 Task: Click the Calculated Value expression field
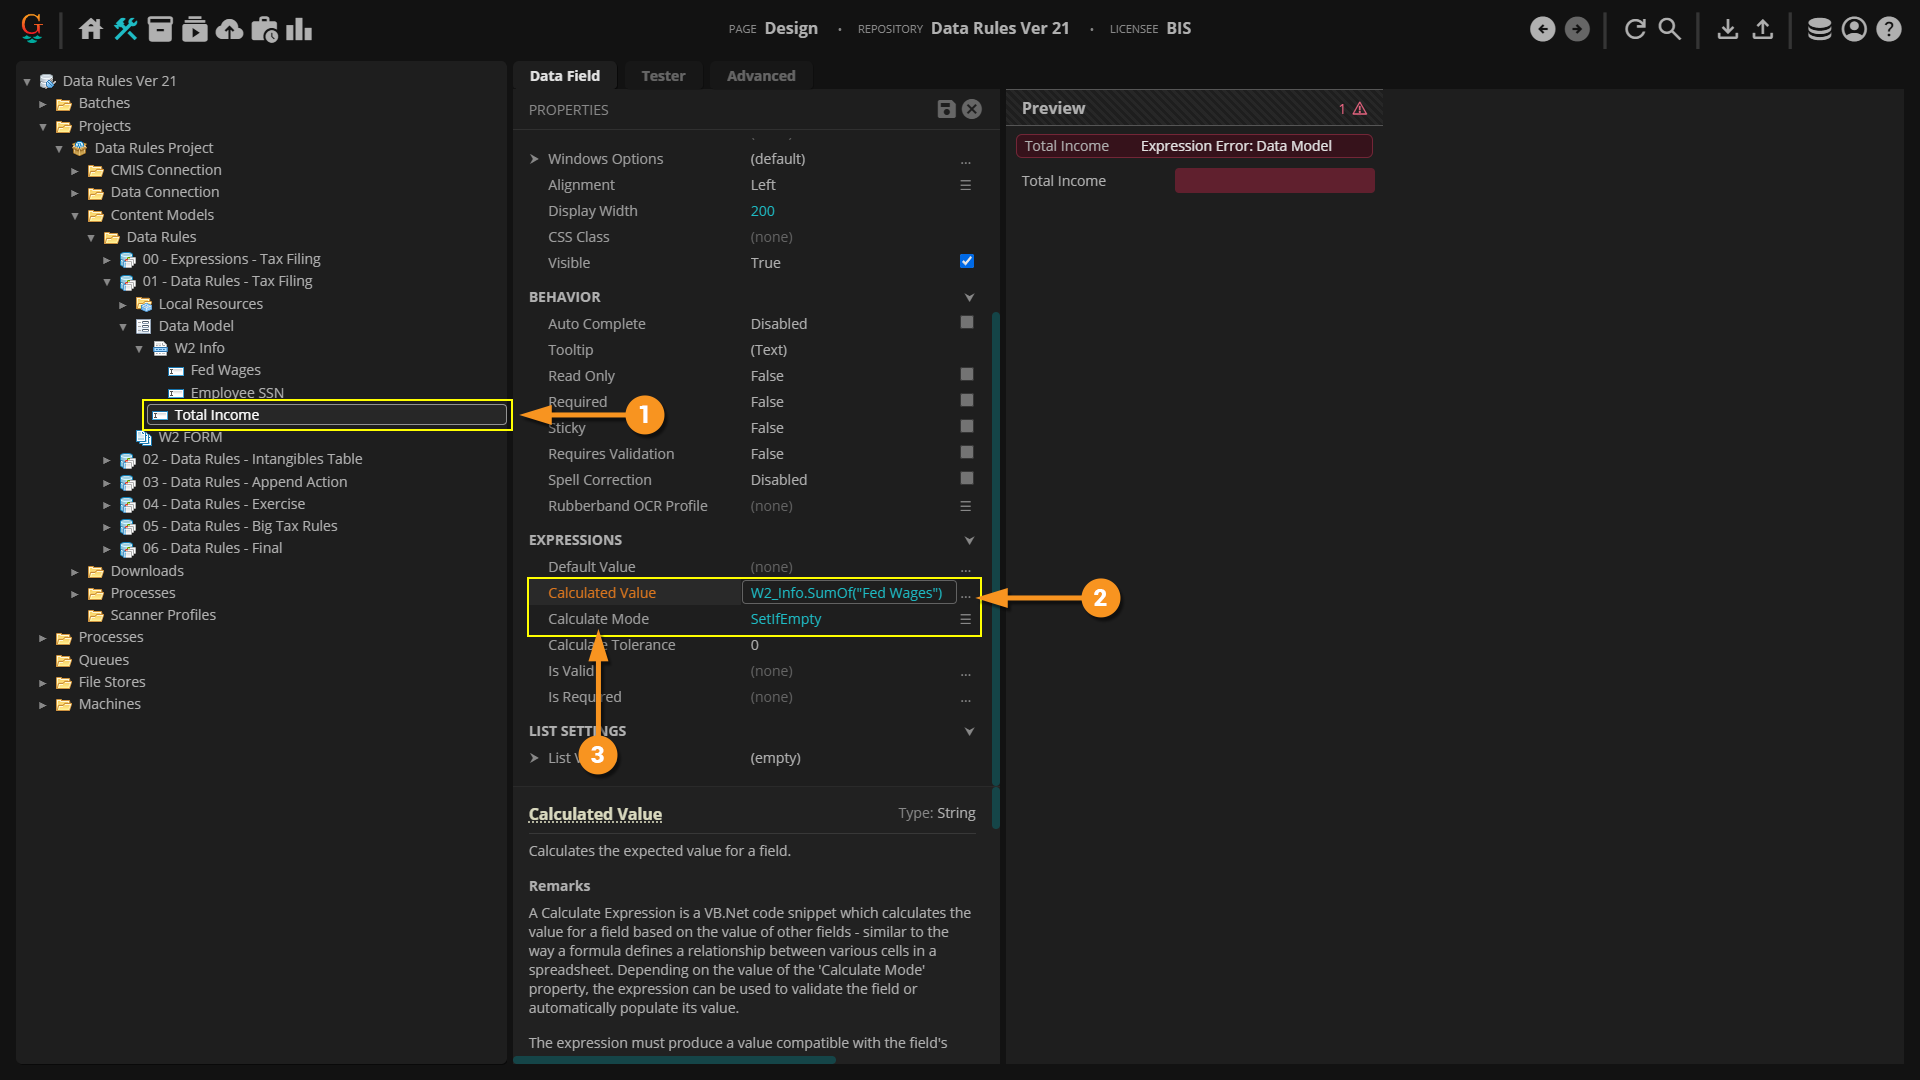[x=847, y=593]
